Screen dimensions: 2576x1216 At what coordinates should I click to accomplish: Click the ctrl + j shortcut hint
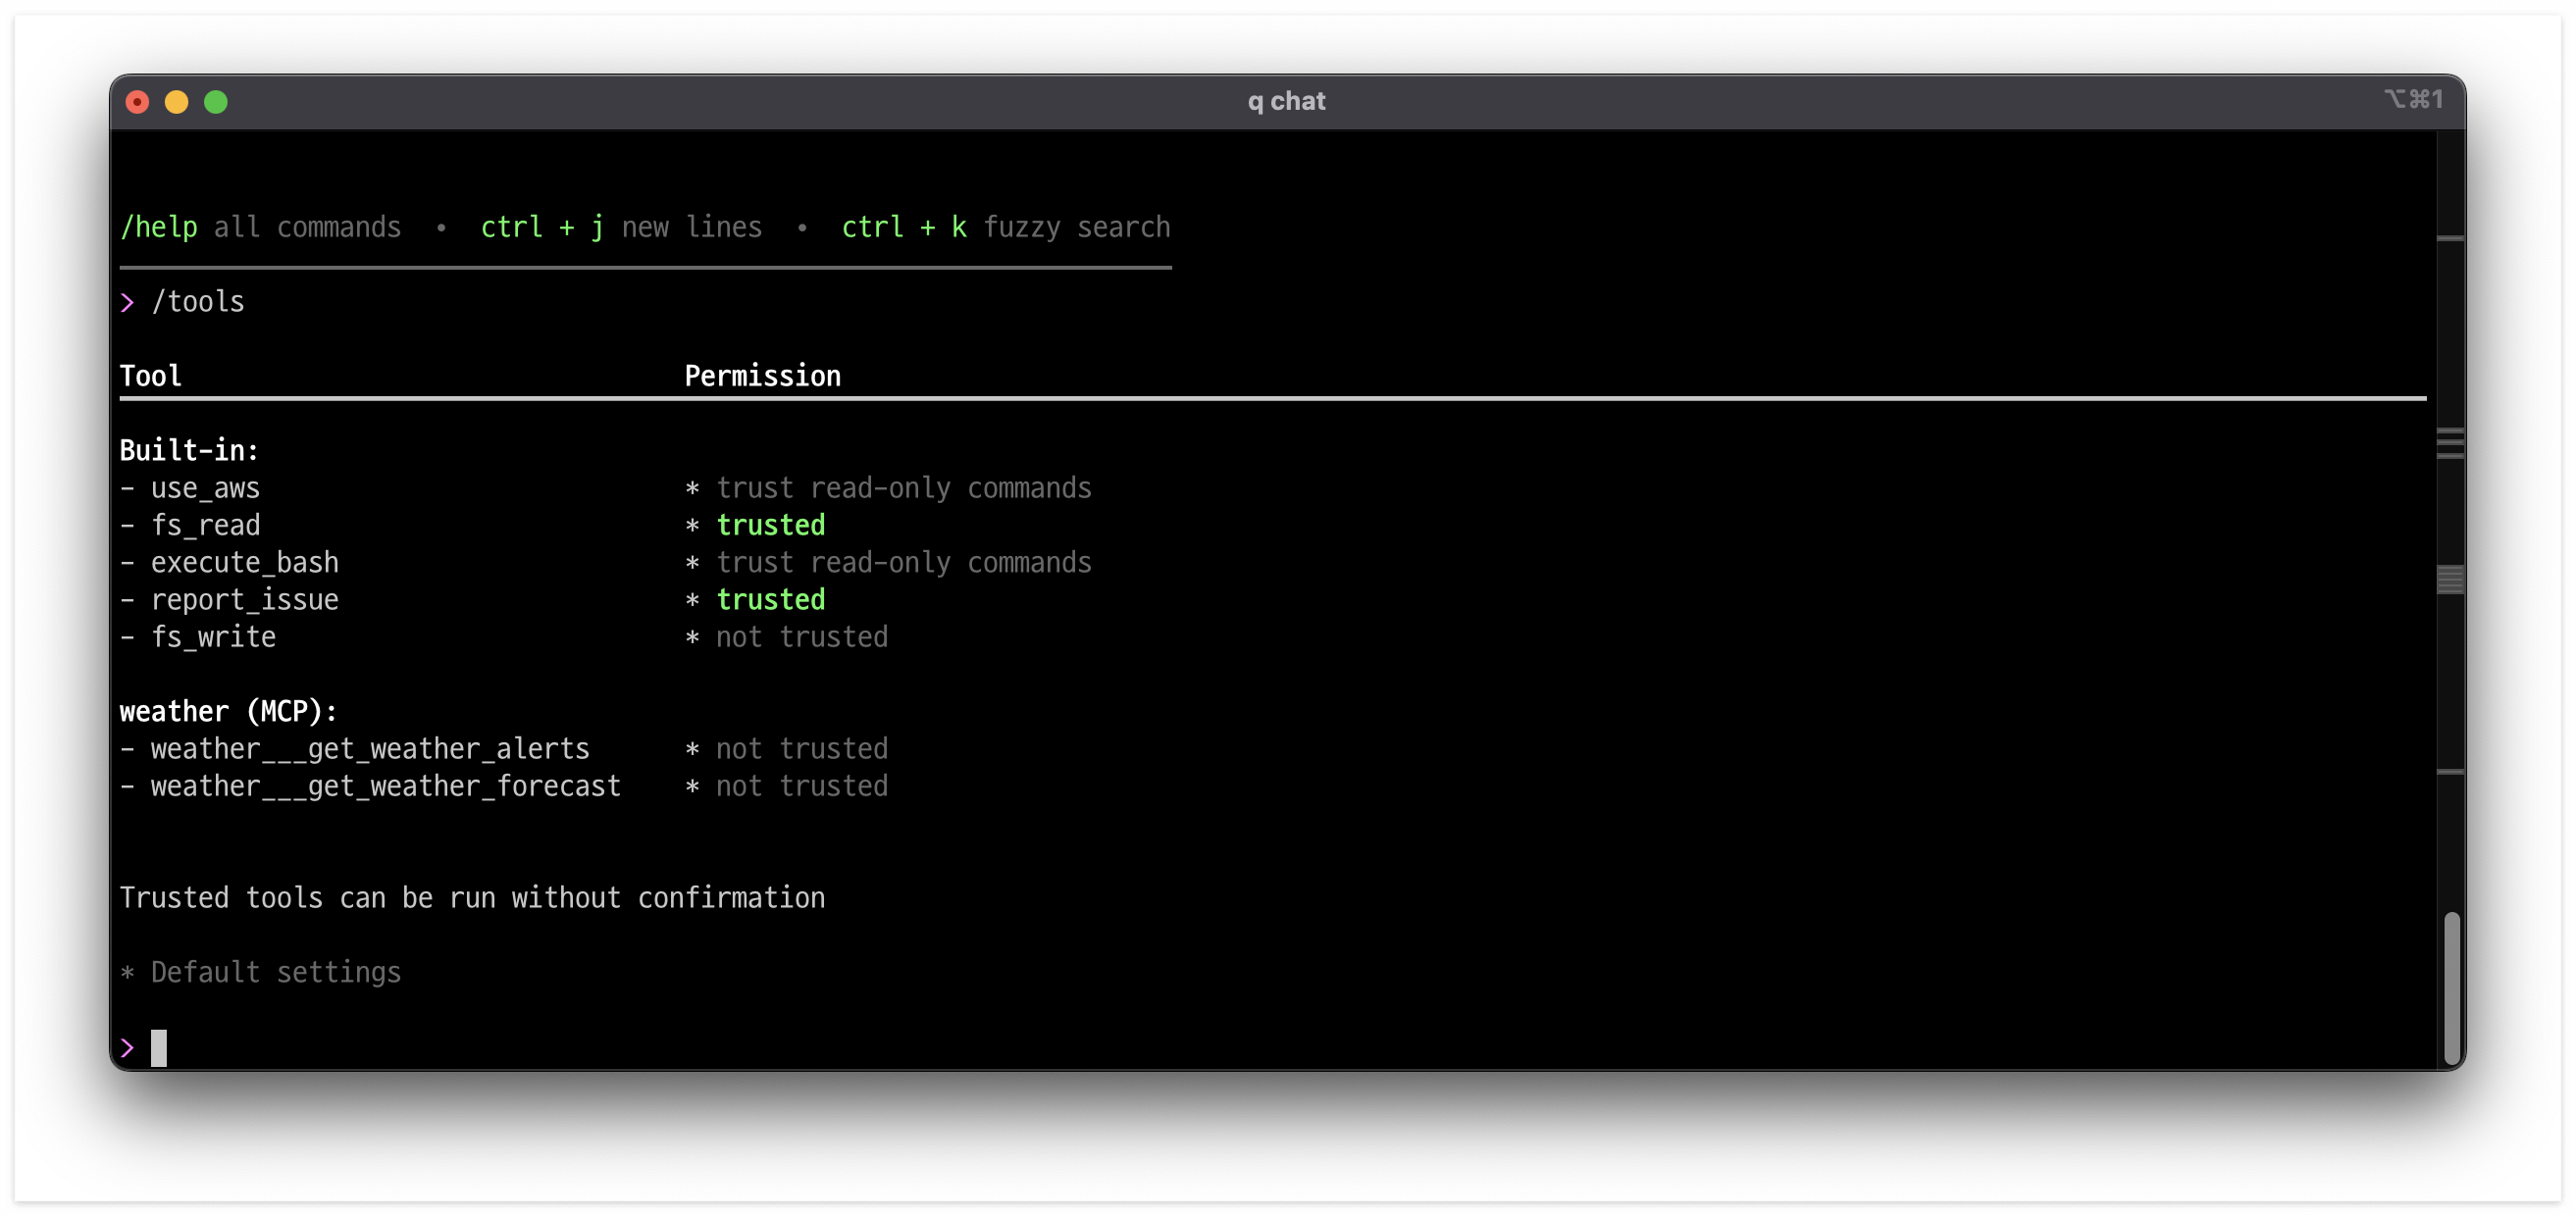[542, 227]
